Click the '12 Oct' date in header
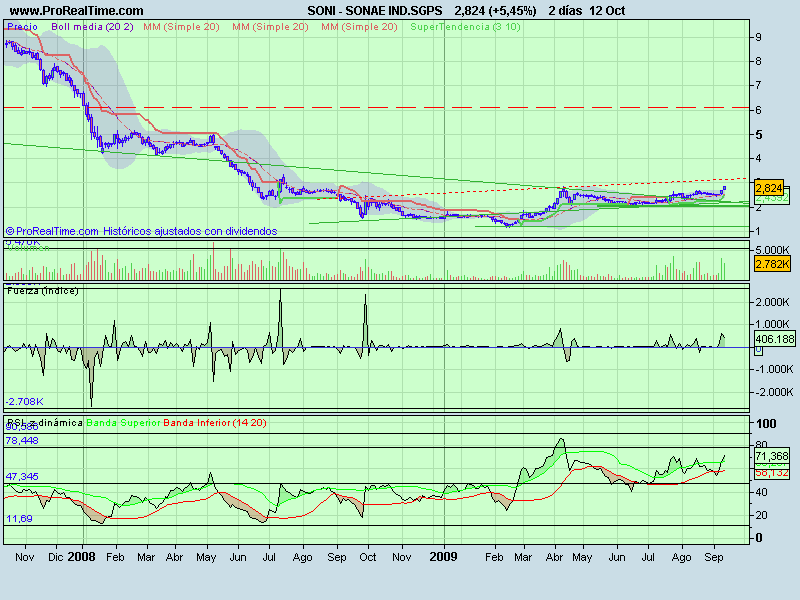 click(607, 11)
